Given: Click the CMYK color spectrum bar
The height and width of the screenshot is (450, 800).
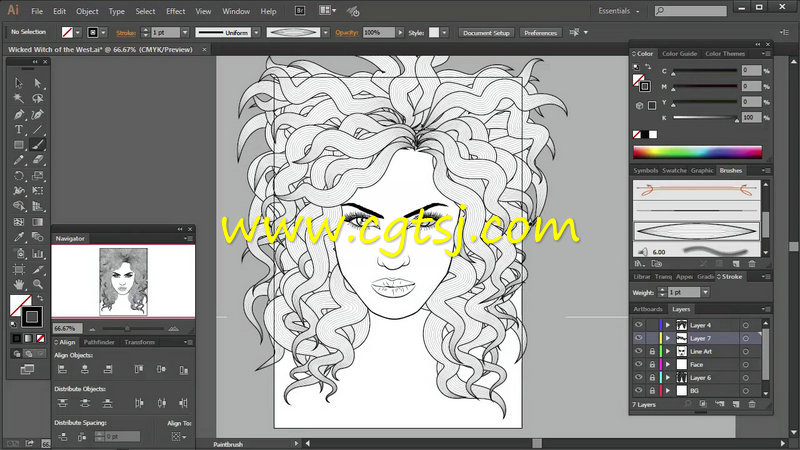Looking at the screenshot, I should pyautogui.click(x=697, y=152).
